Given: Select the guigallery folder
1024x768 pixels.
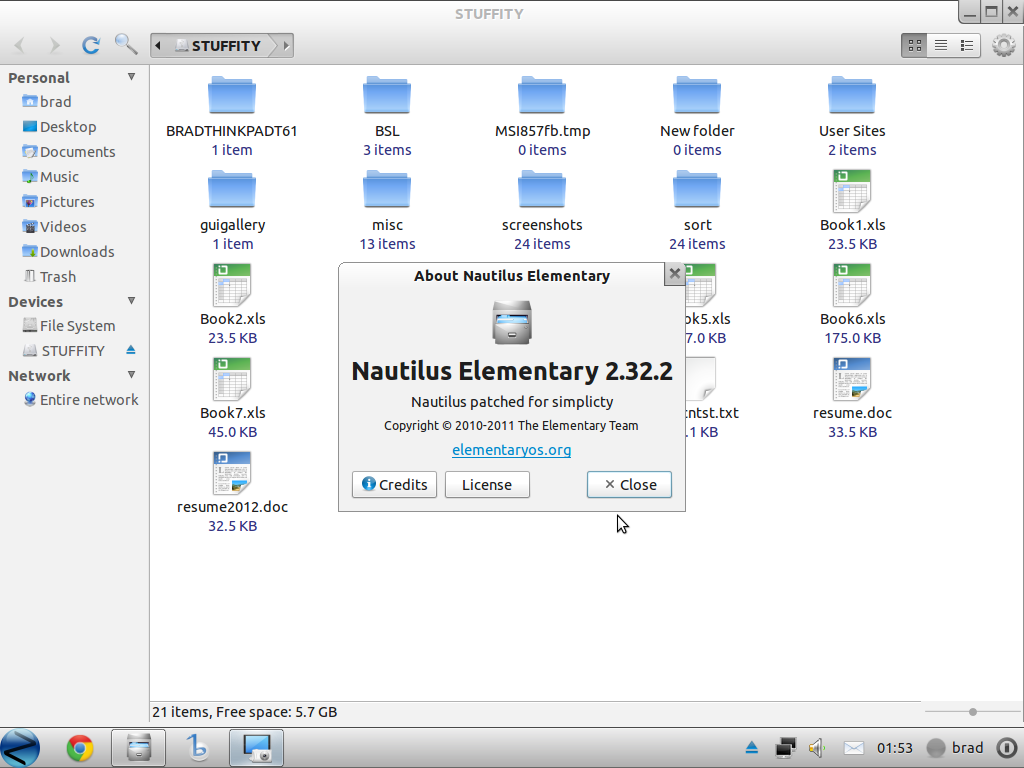Looking at the screenshot, I should pyautogui.click(x=232, y=190).
